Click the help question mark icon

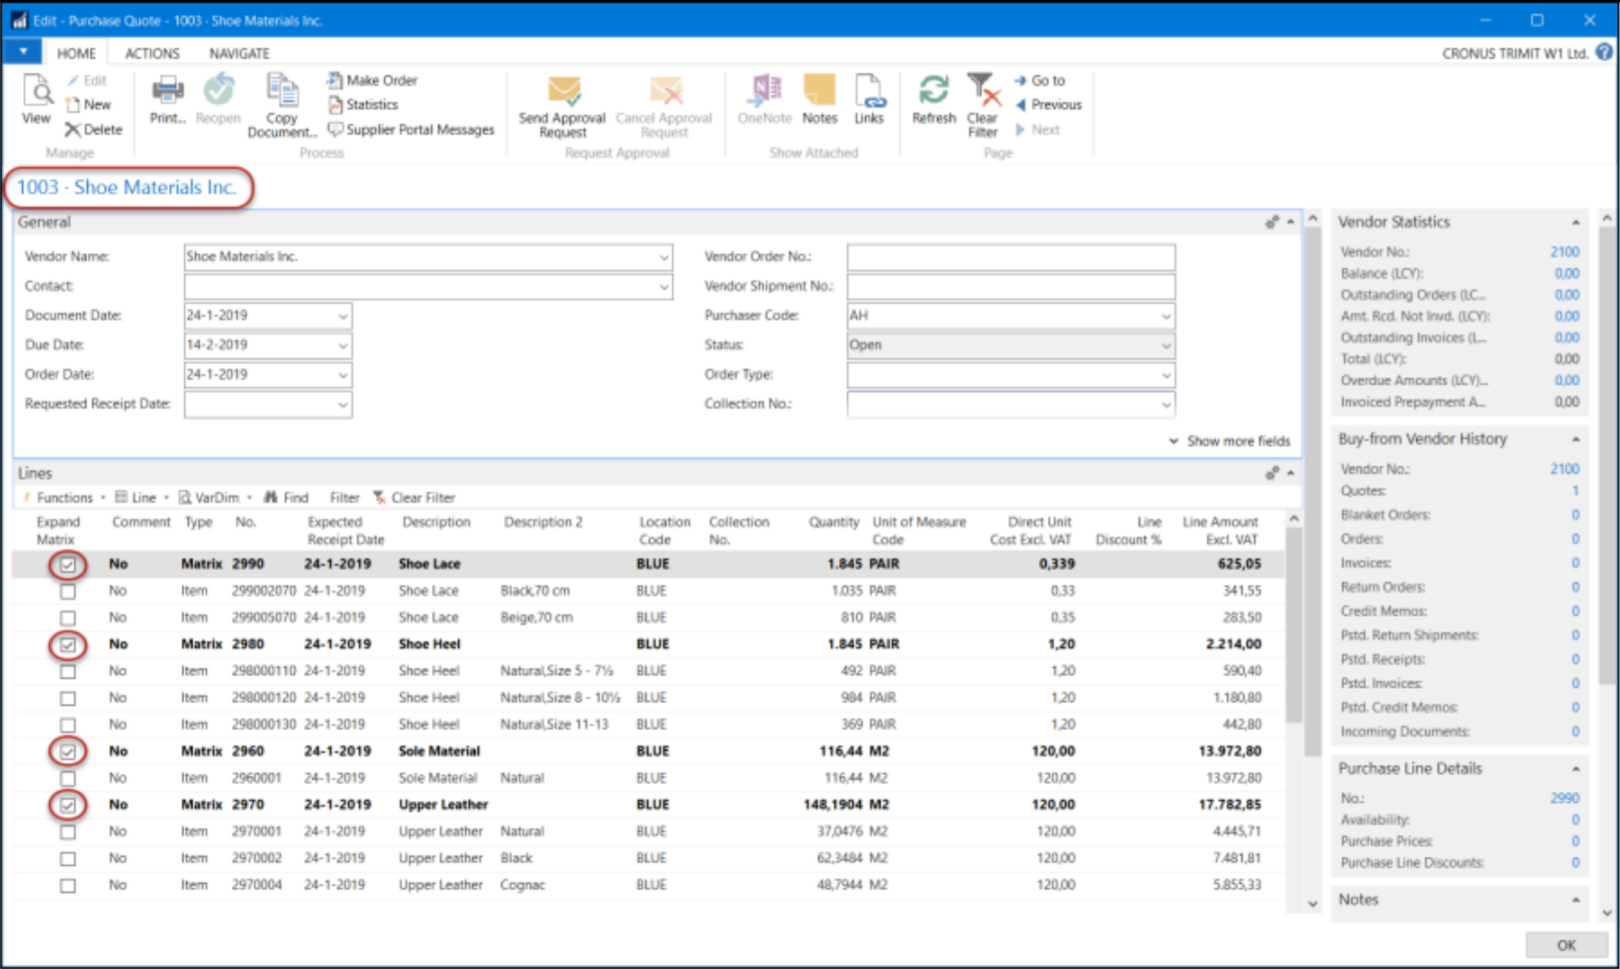tap(1604, 52)
